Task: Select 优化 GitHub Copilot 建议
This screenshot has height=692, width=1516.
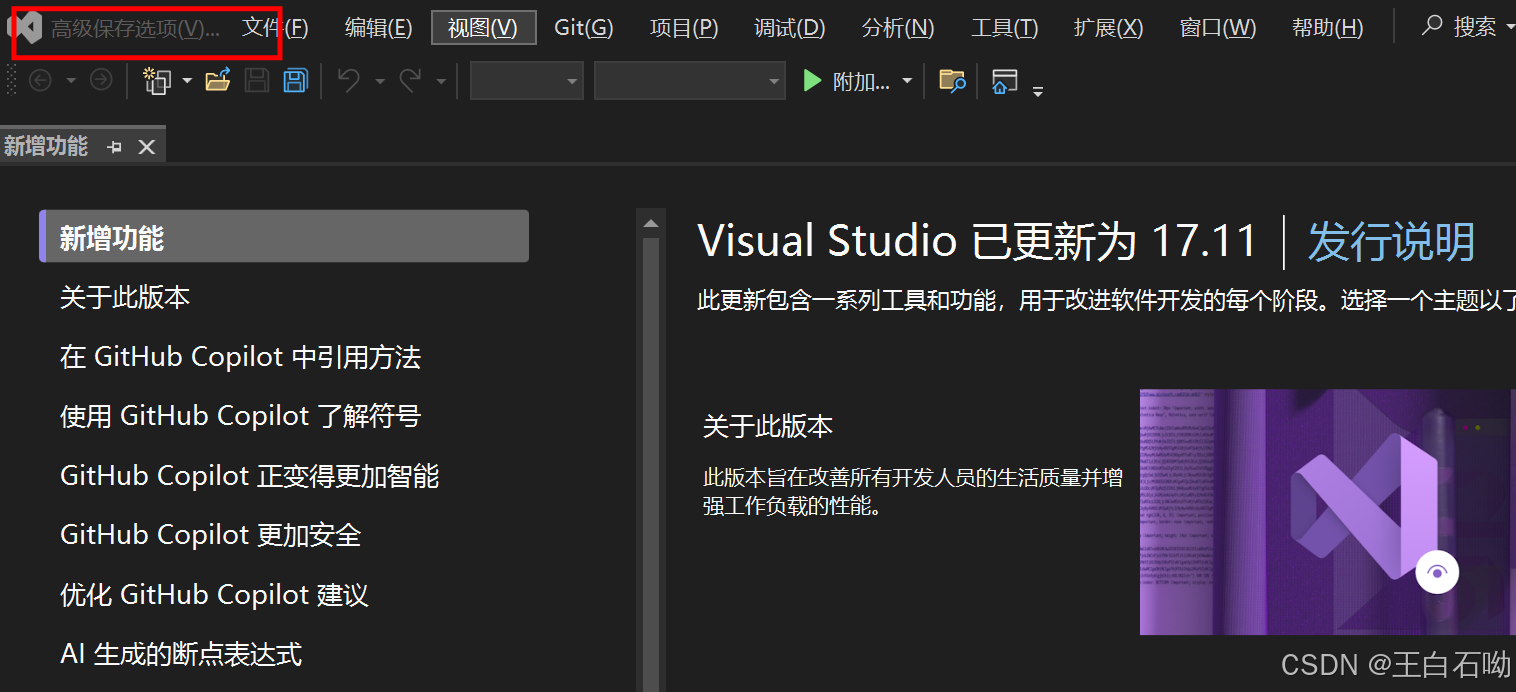Action: 214,595
